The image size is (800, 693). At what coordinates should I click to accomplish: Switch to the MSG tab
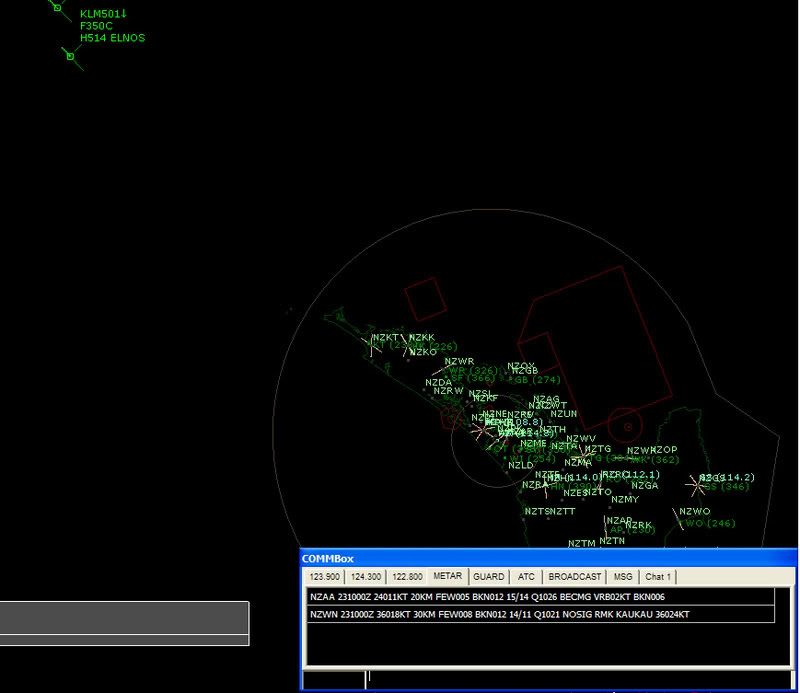tap(623, 577)
